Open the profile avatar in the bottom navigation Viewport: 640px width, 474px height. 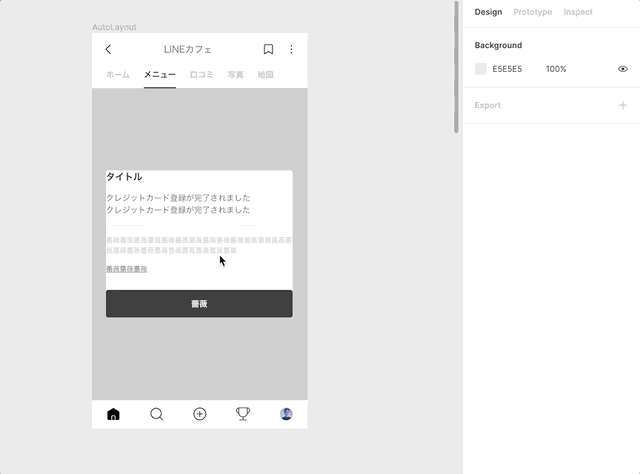coord(286,414)
